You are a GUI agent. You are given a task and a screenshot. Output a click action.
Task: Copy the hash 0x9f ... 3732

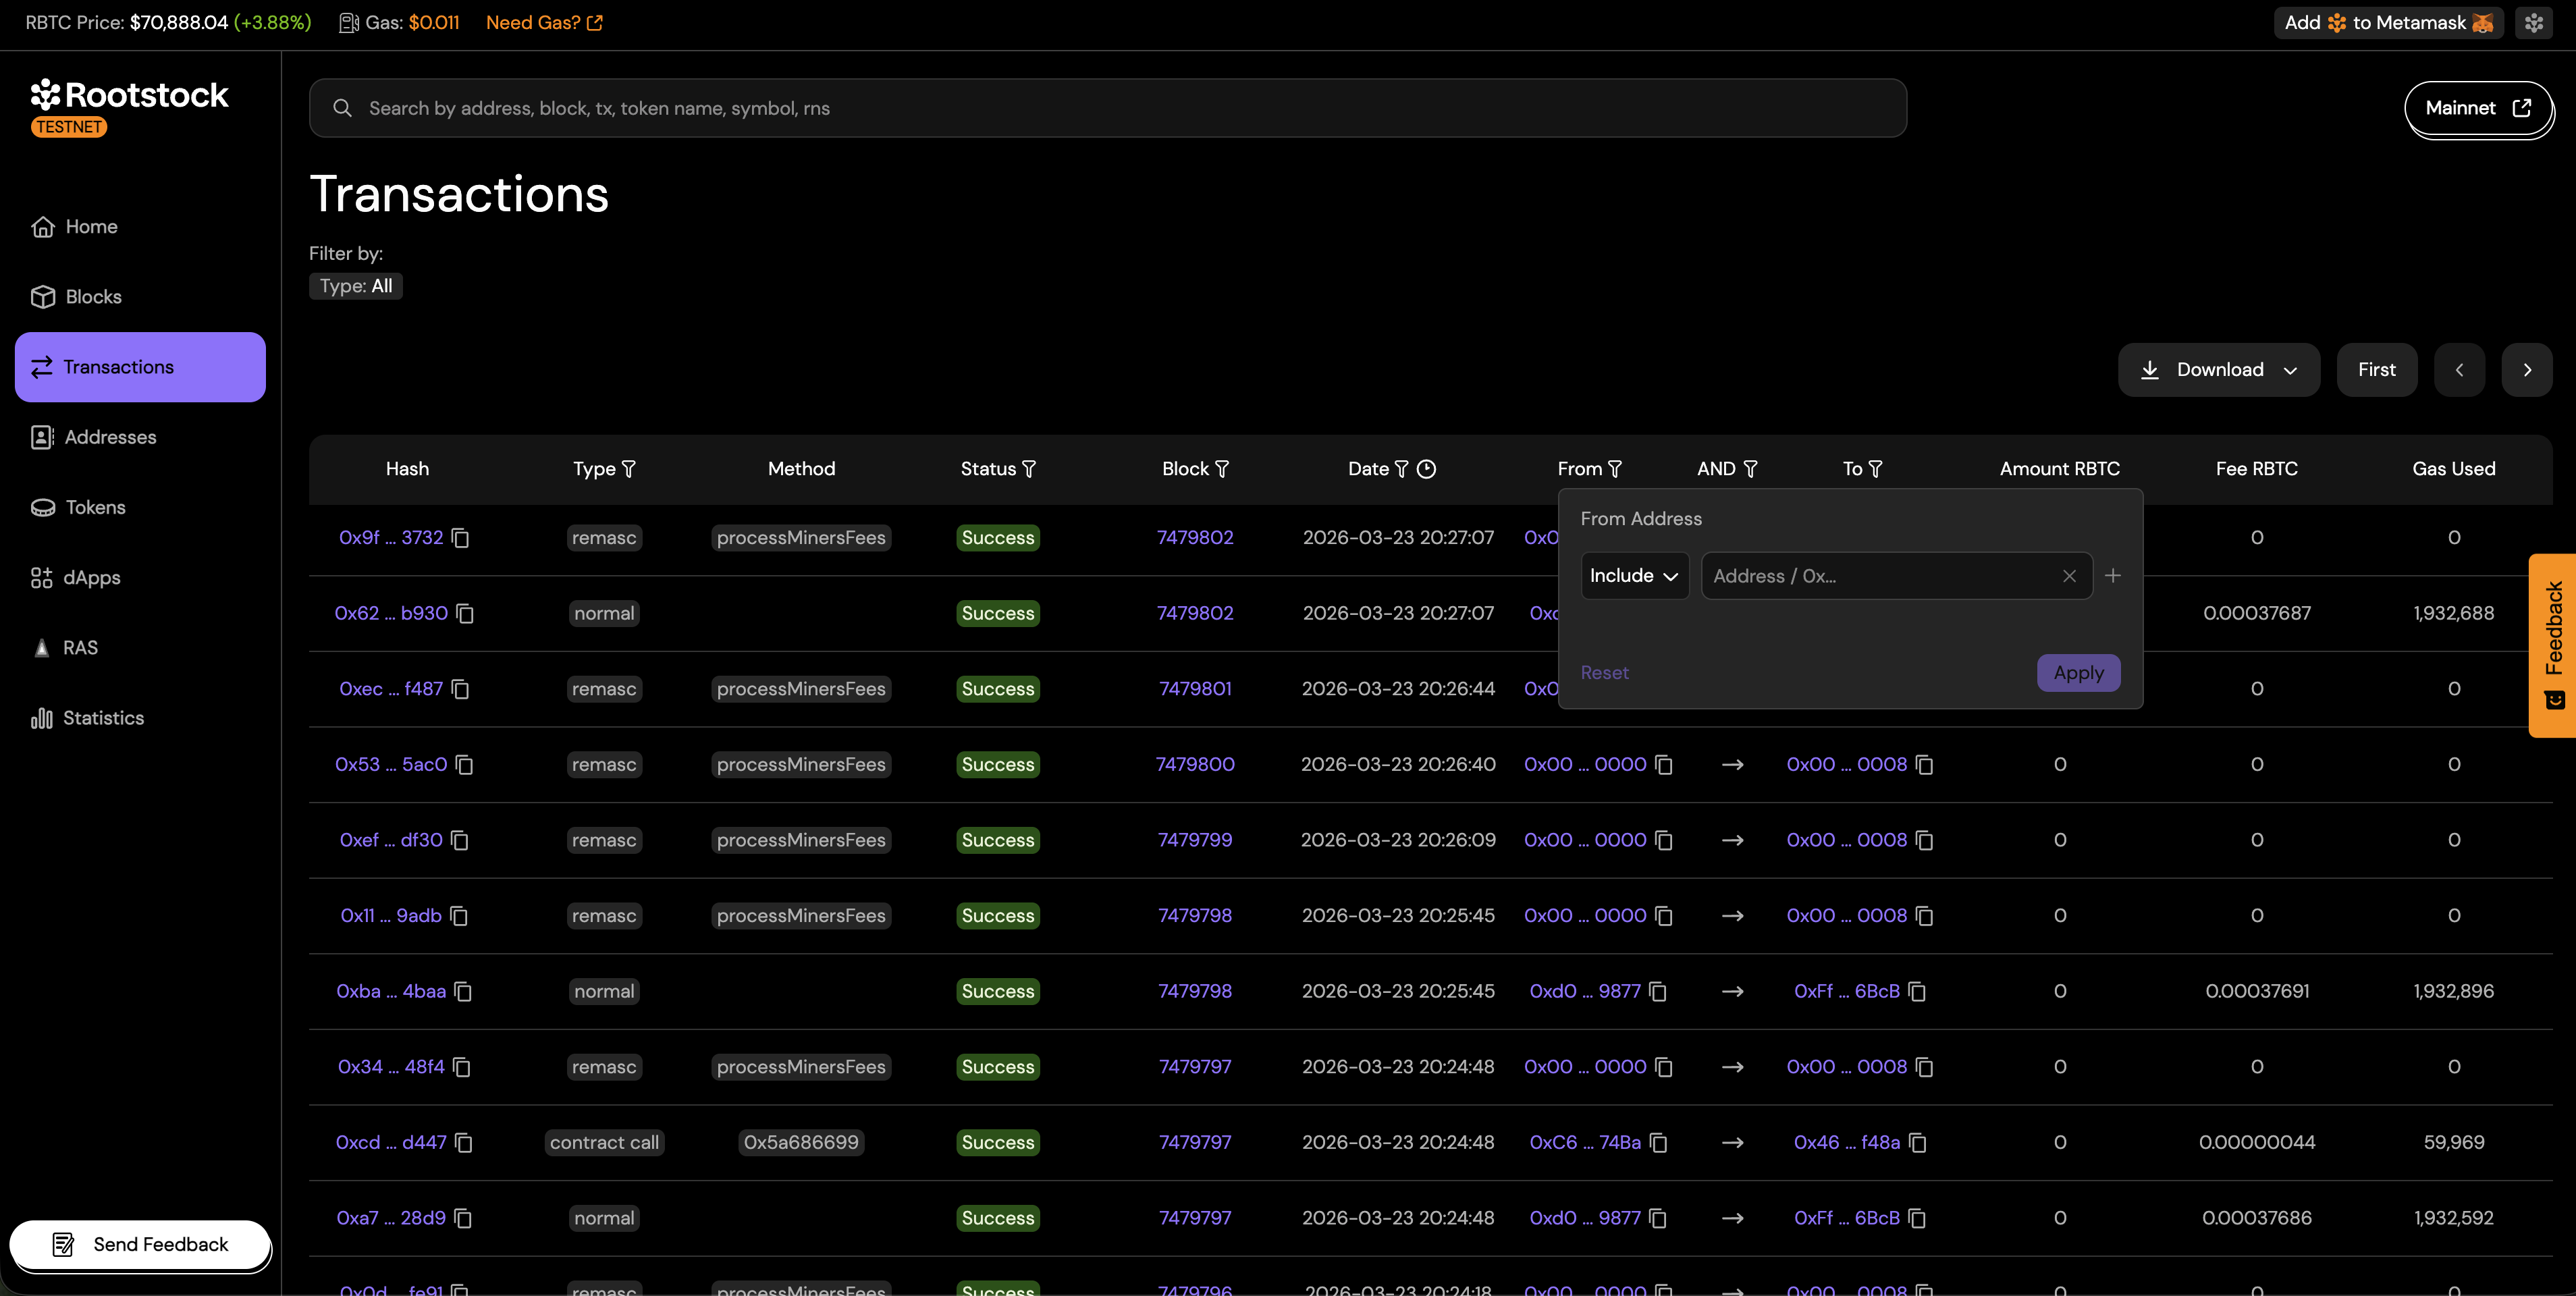pyautogui.click(x=460, y=538)
